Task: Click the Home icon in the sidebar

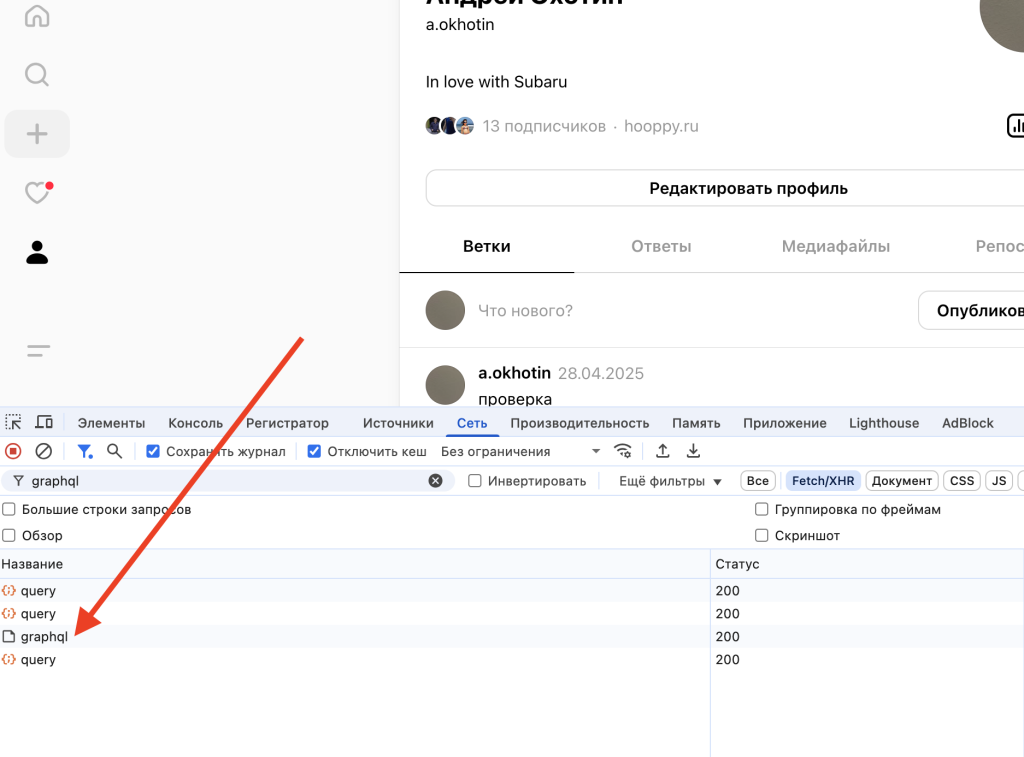Action: [x=37, y=16]
